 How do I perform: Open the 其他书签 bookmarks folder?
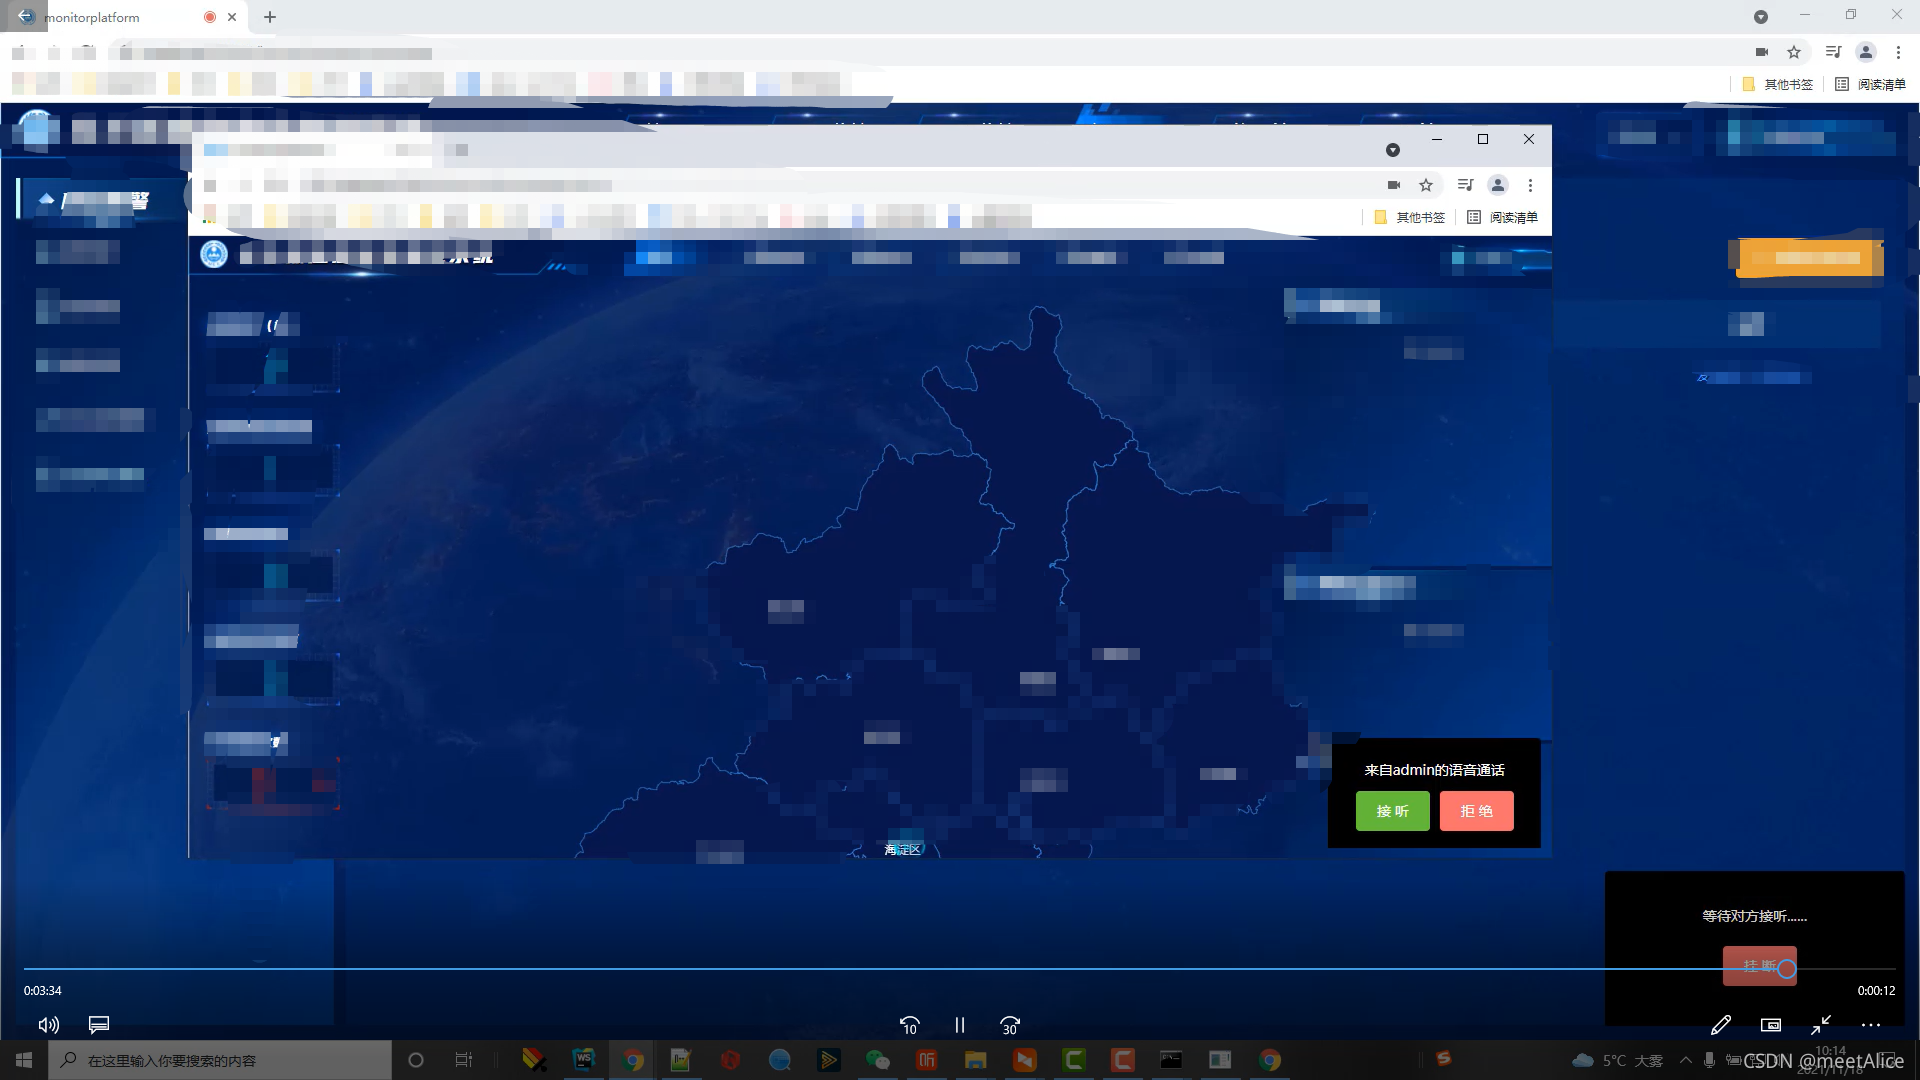(x=1778, y=85)
